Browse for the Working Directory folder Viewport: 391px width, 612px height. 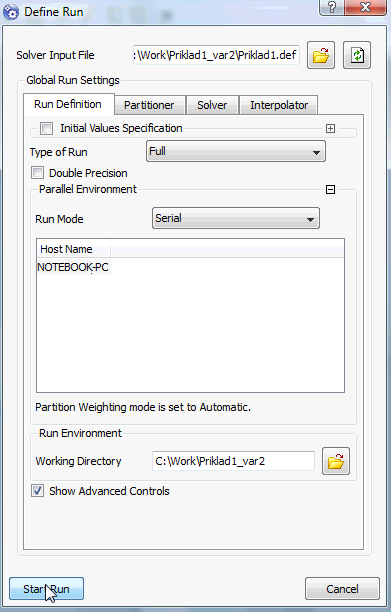336,461
